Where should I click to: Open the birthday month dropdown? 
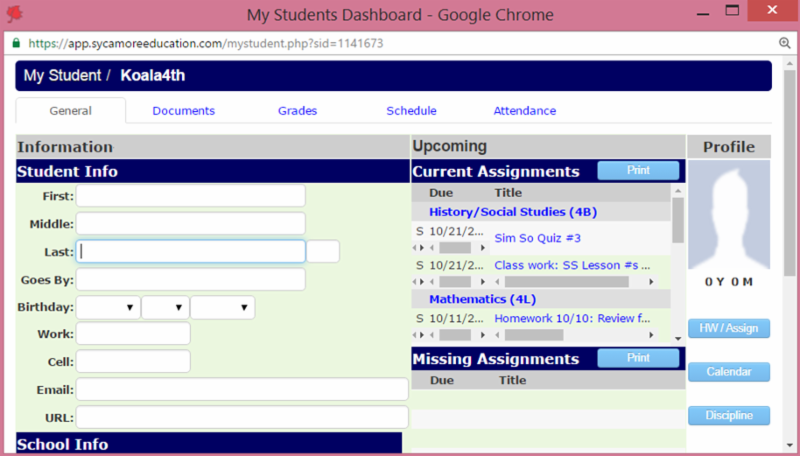[x=107, y=308]
